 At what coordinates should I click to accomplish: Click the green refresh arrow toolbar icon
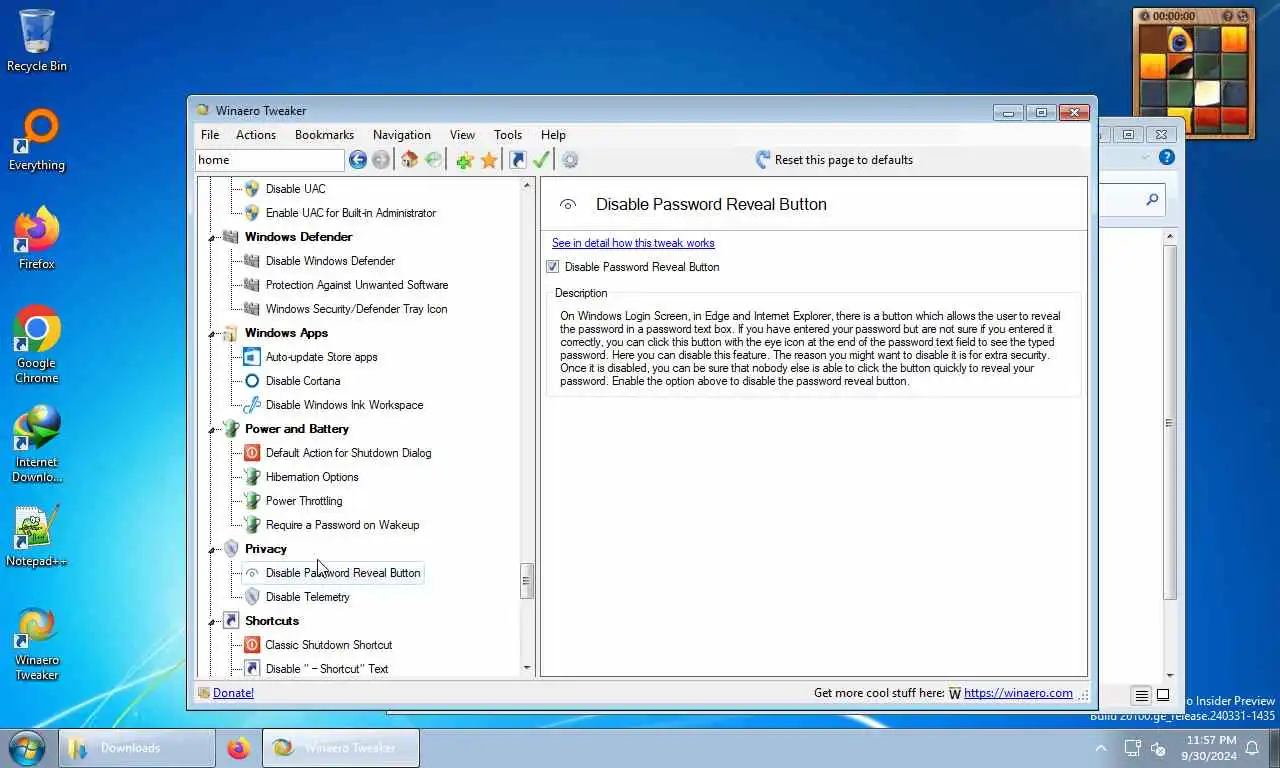point(433,160)
